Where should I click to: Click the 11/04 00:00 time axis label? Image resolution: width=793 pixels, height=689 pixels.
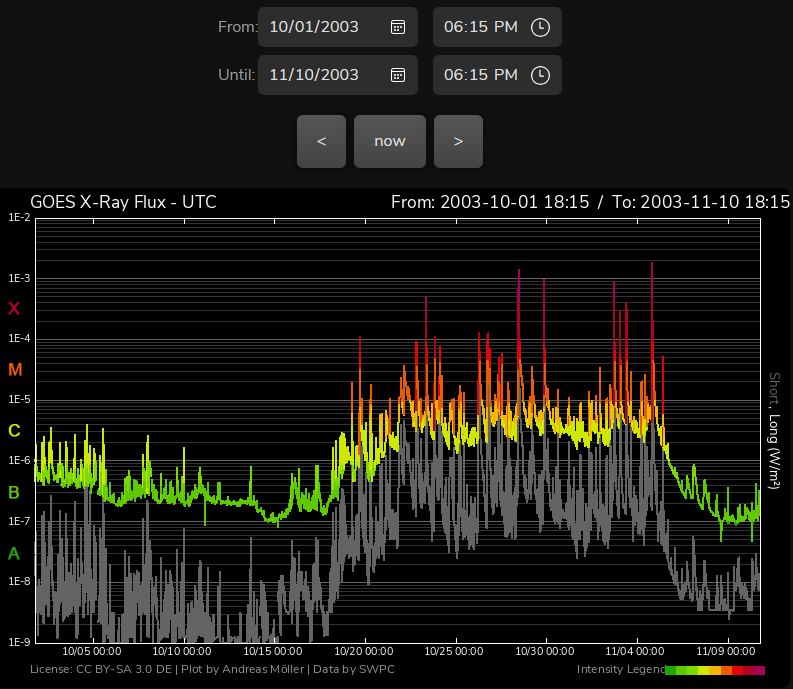pyautogui.click(x=635, y=651)
